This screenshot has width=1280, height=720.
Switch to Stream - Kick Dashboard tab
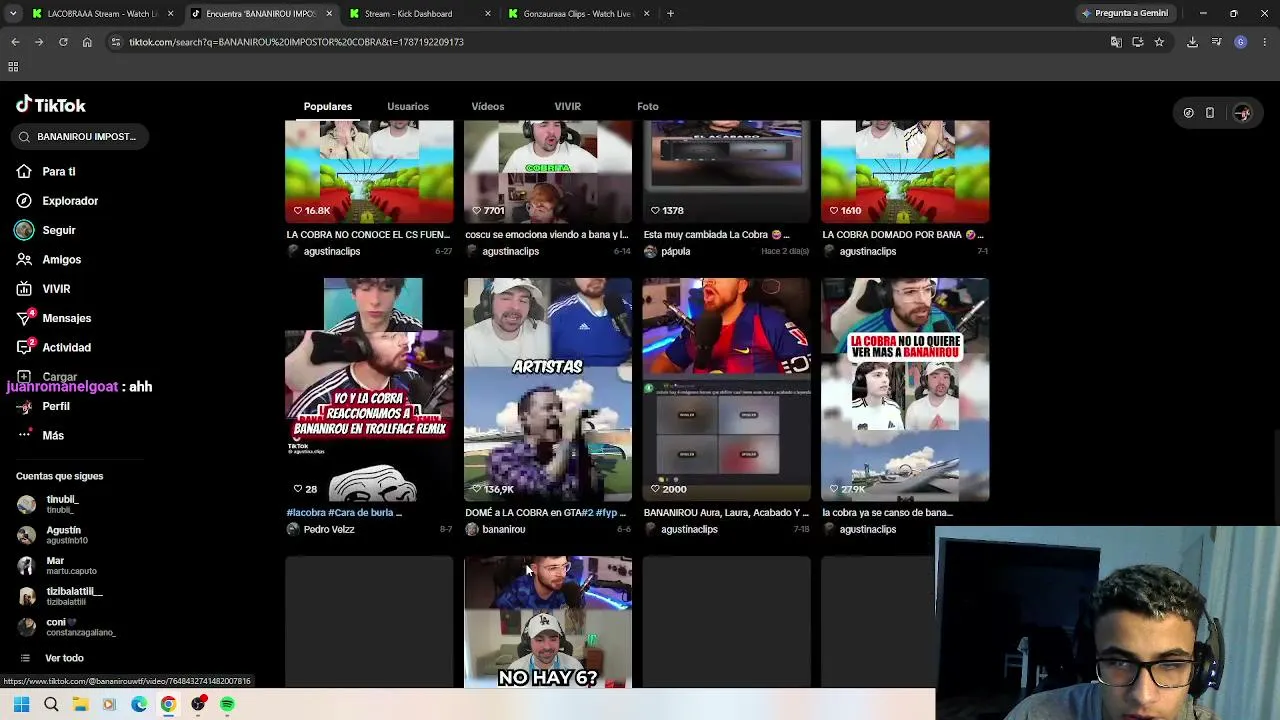[x=420, y=14]
